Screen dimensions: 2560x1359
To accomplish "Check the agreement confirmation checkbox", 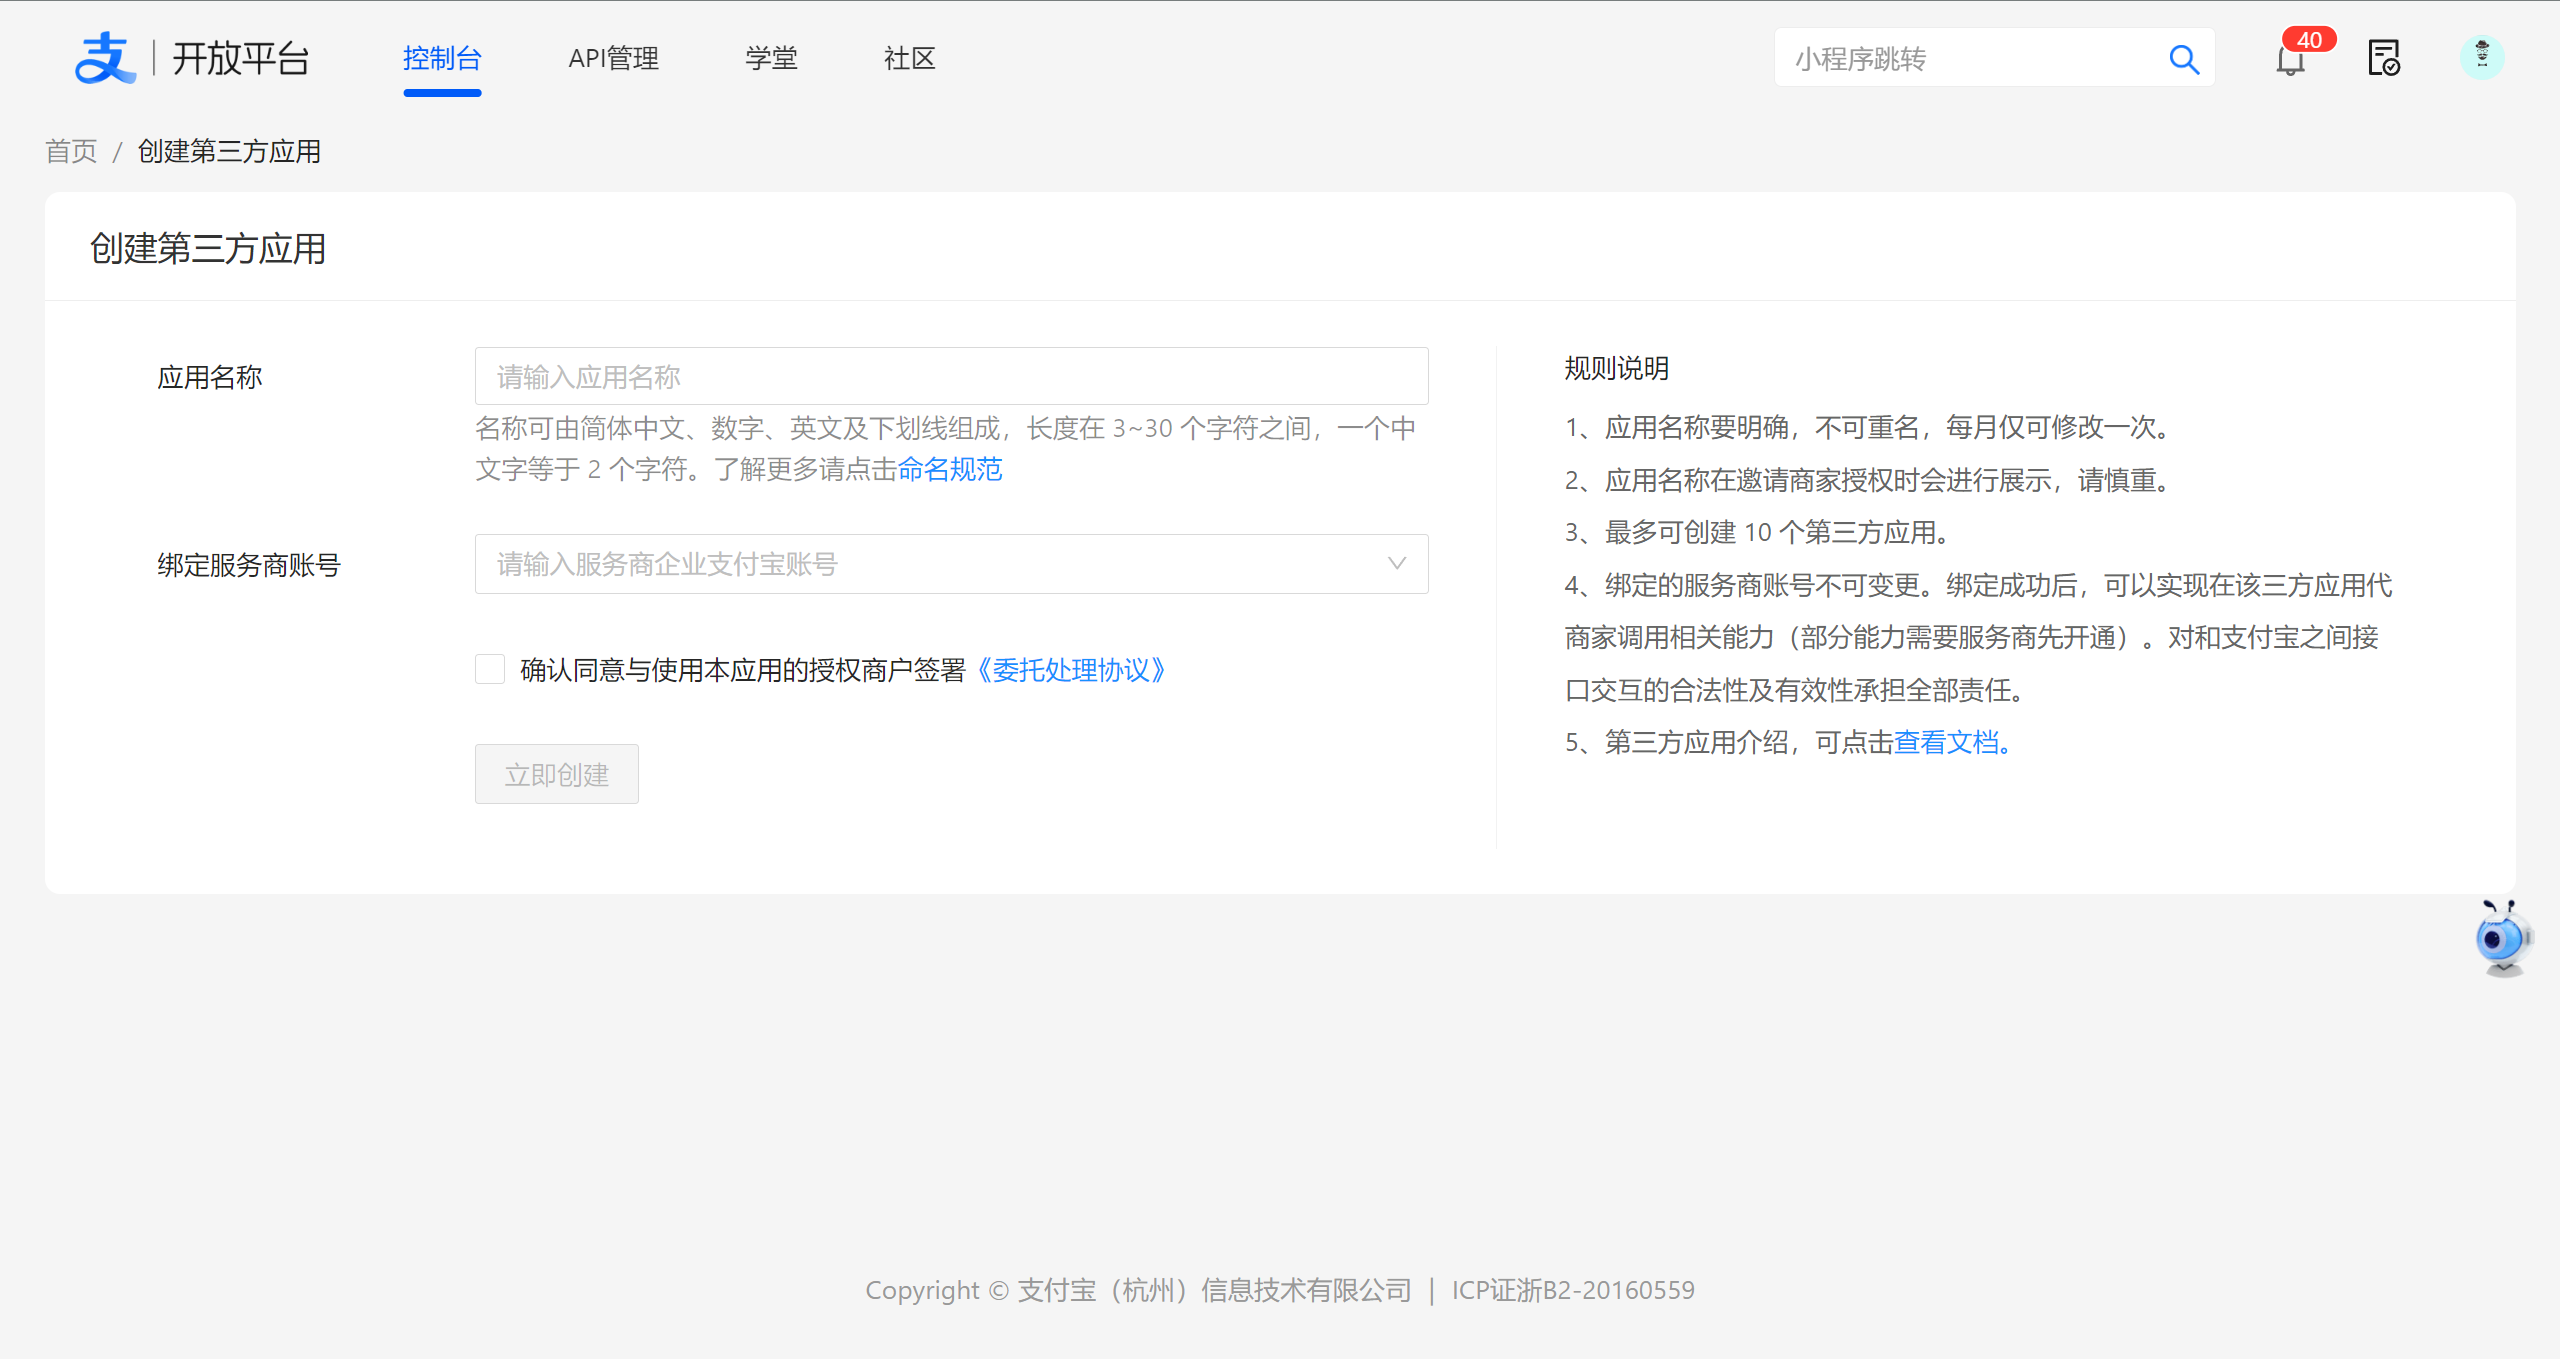I will click(x=490, y=669).
